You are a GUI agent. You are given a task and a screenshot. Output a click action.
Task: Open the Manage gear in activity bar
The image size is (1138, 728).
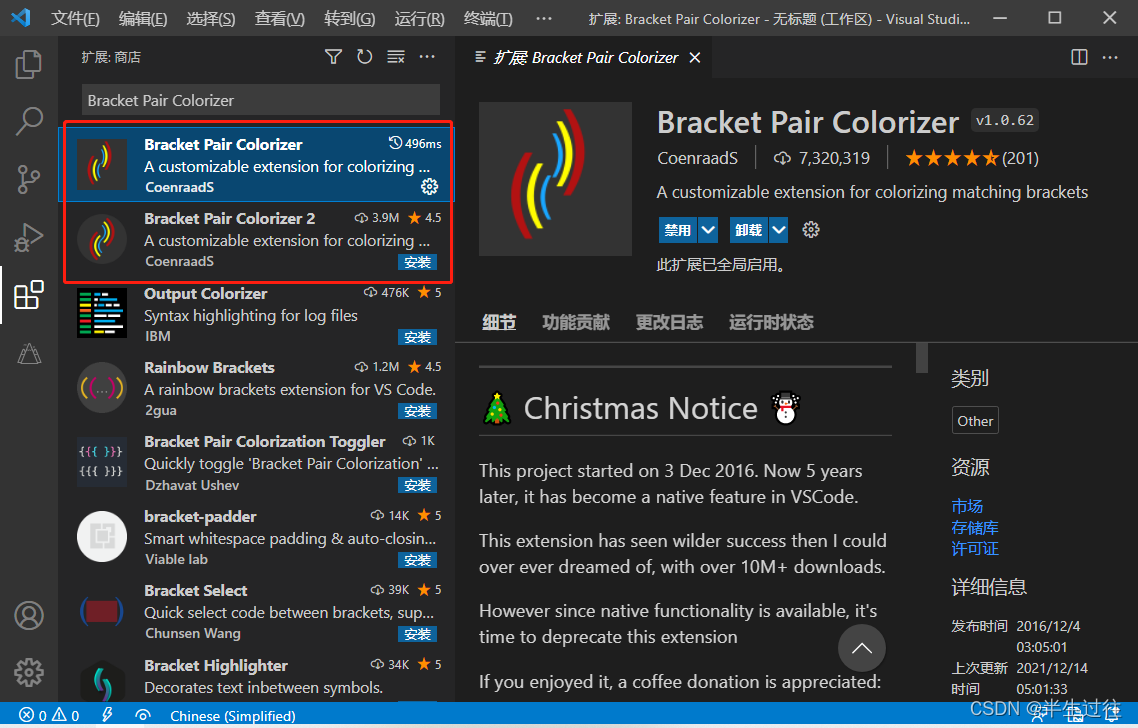(x=29, y=673)
